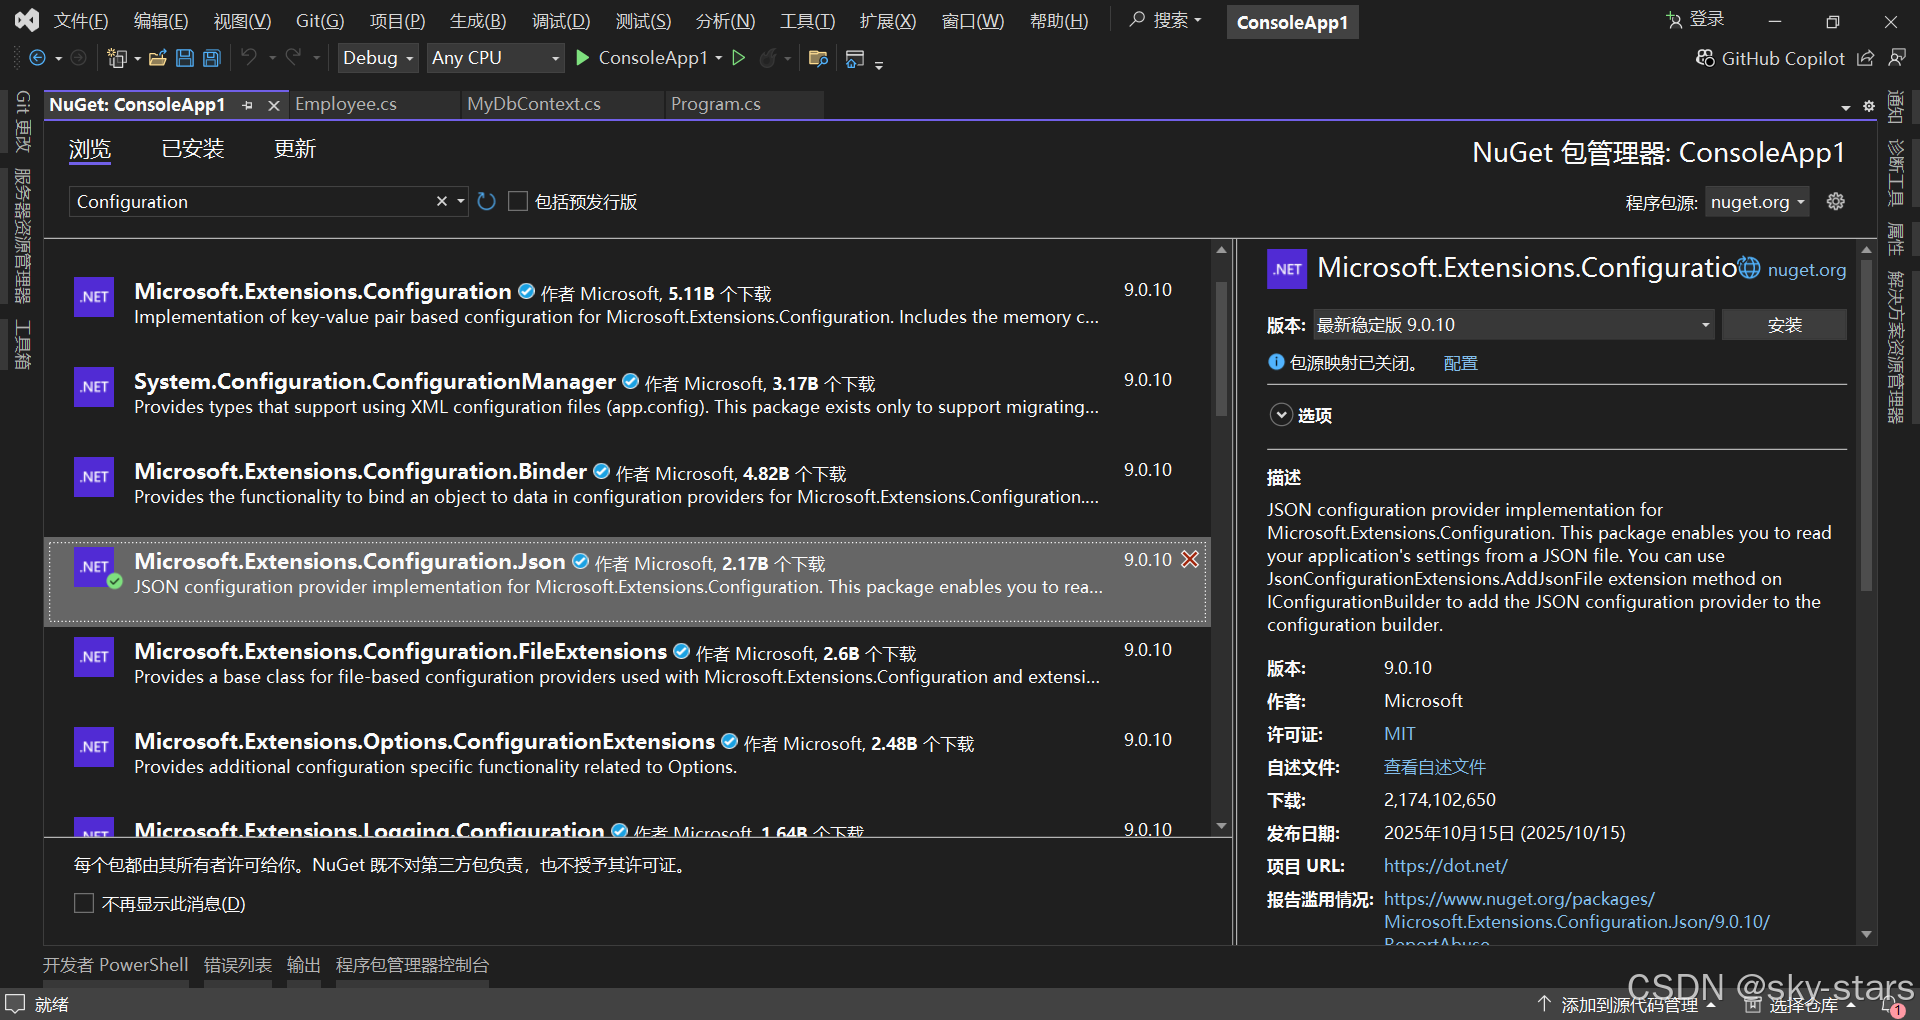
Task: Click the Open File folder icon
Action: [157, 58]
